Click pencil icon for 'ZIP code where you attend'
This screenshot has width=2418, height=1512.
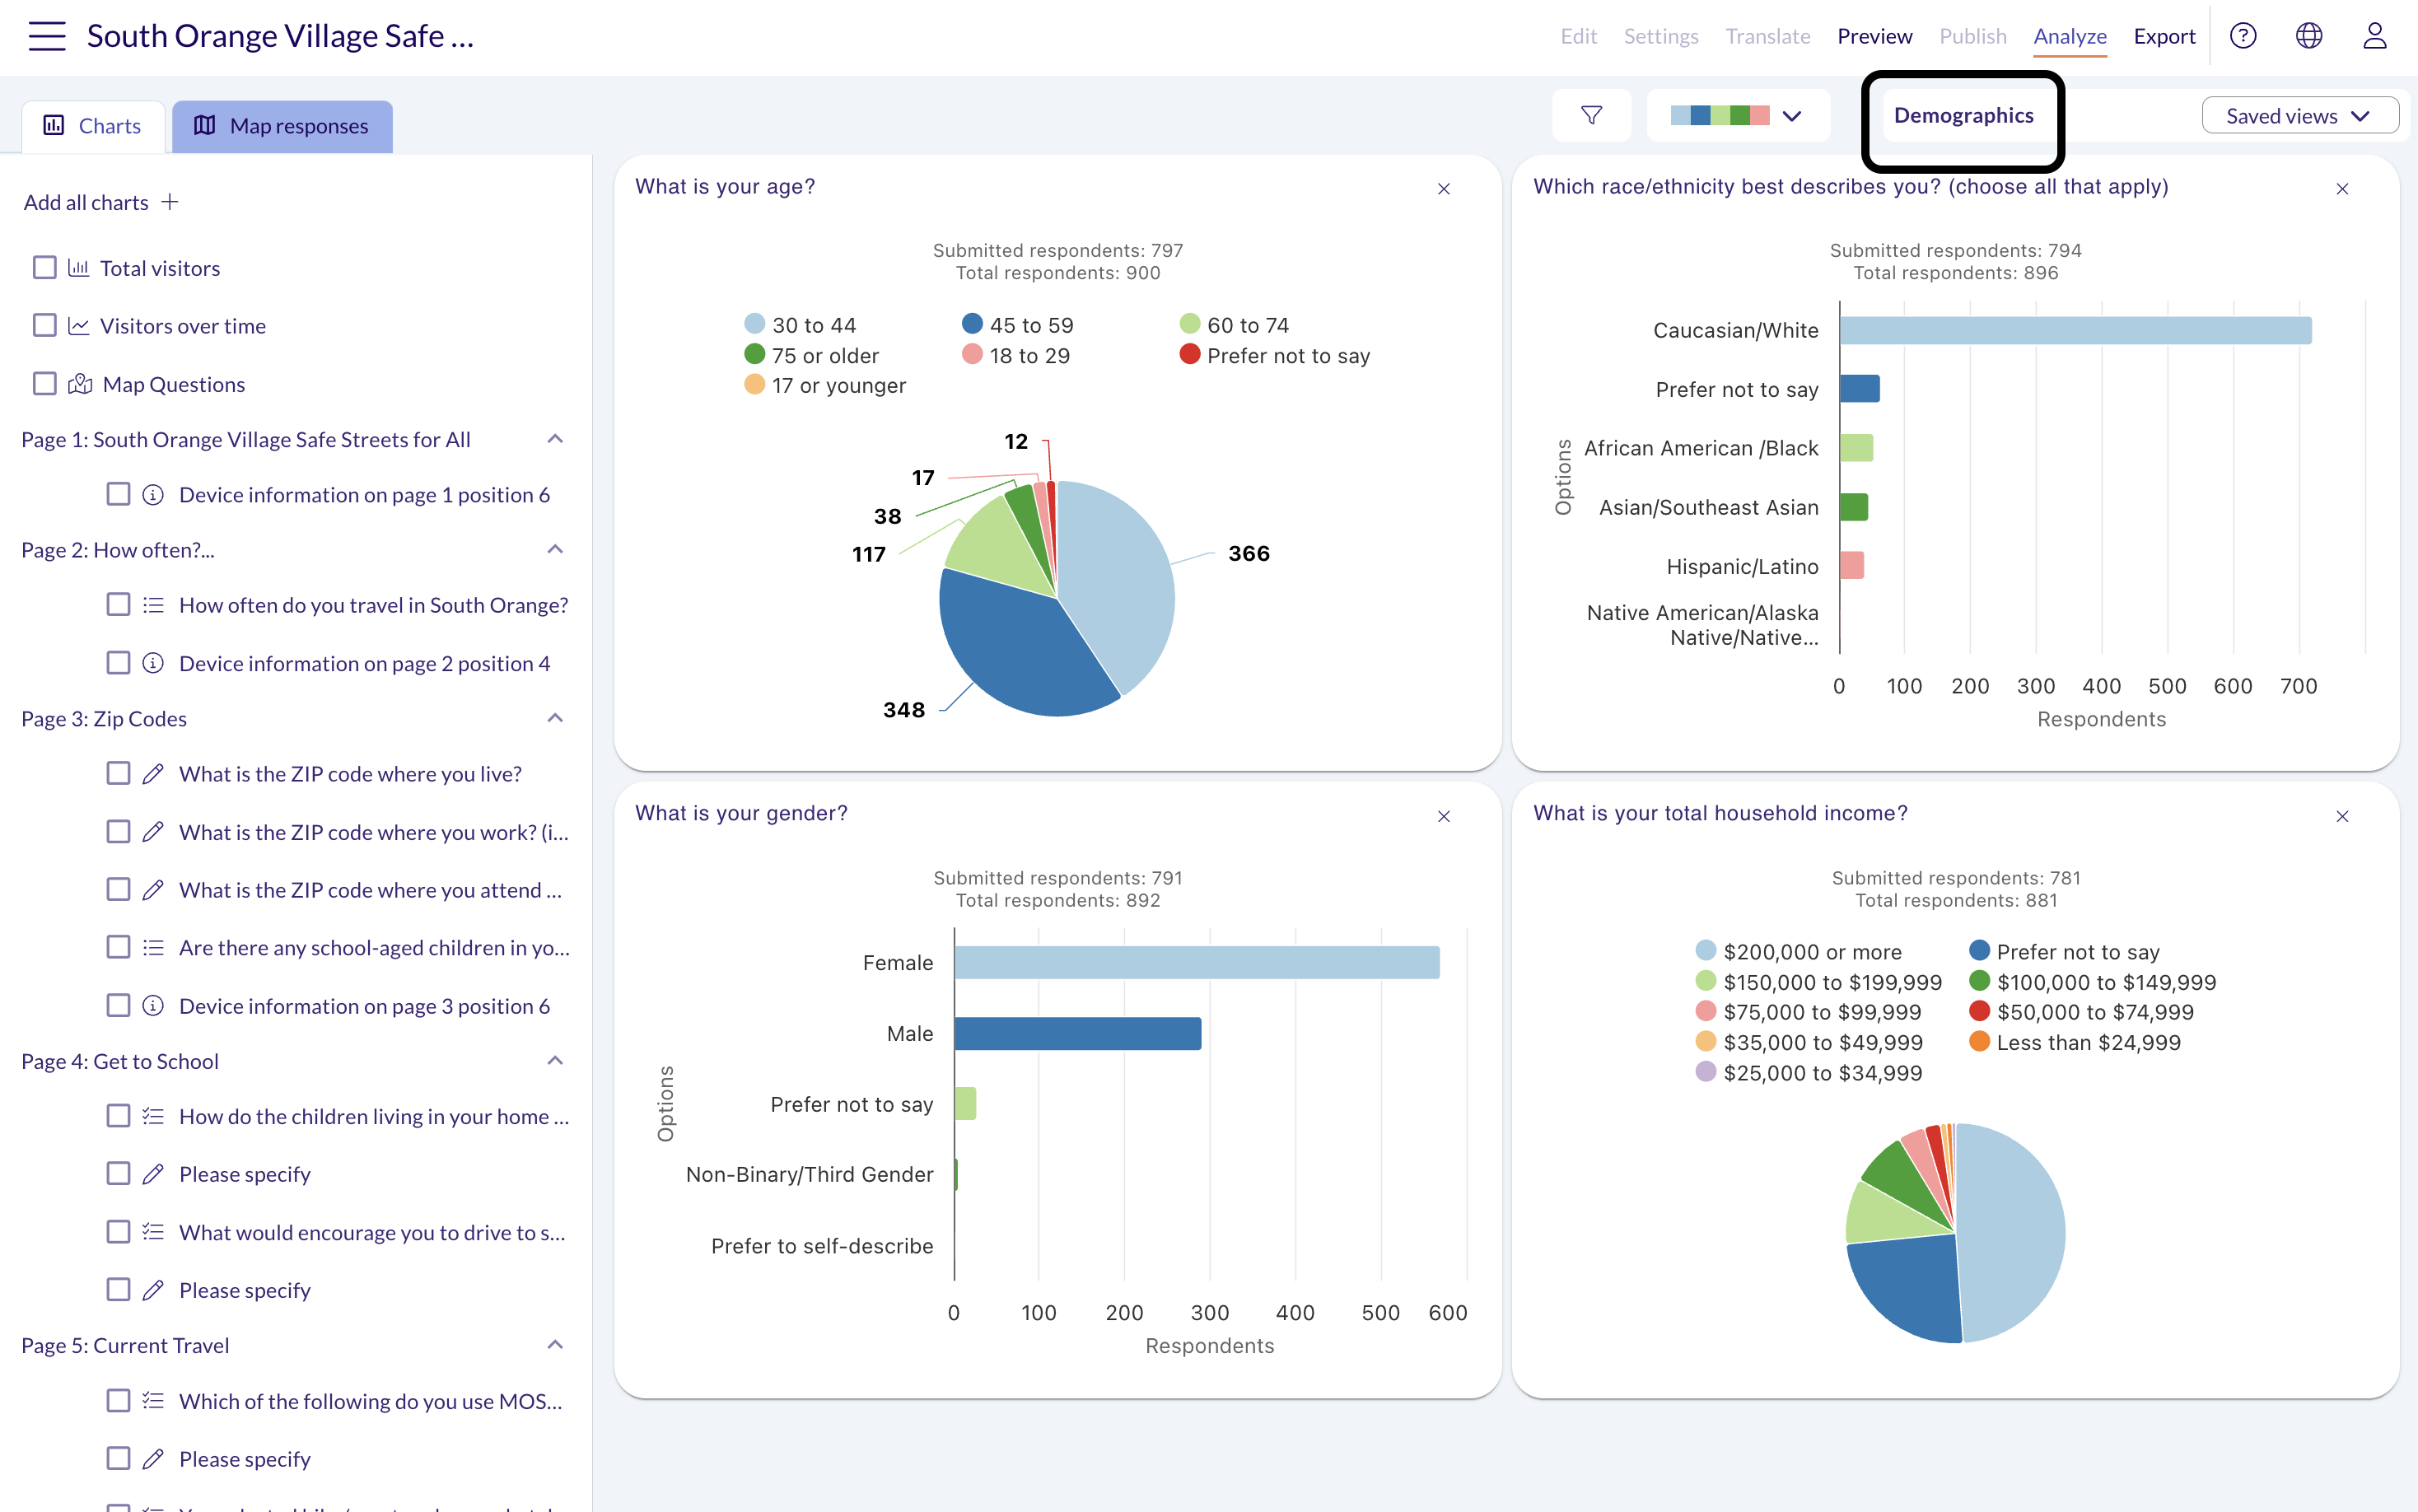[x=153, y=890]
